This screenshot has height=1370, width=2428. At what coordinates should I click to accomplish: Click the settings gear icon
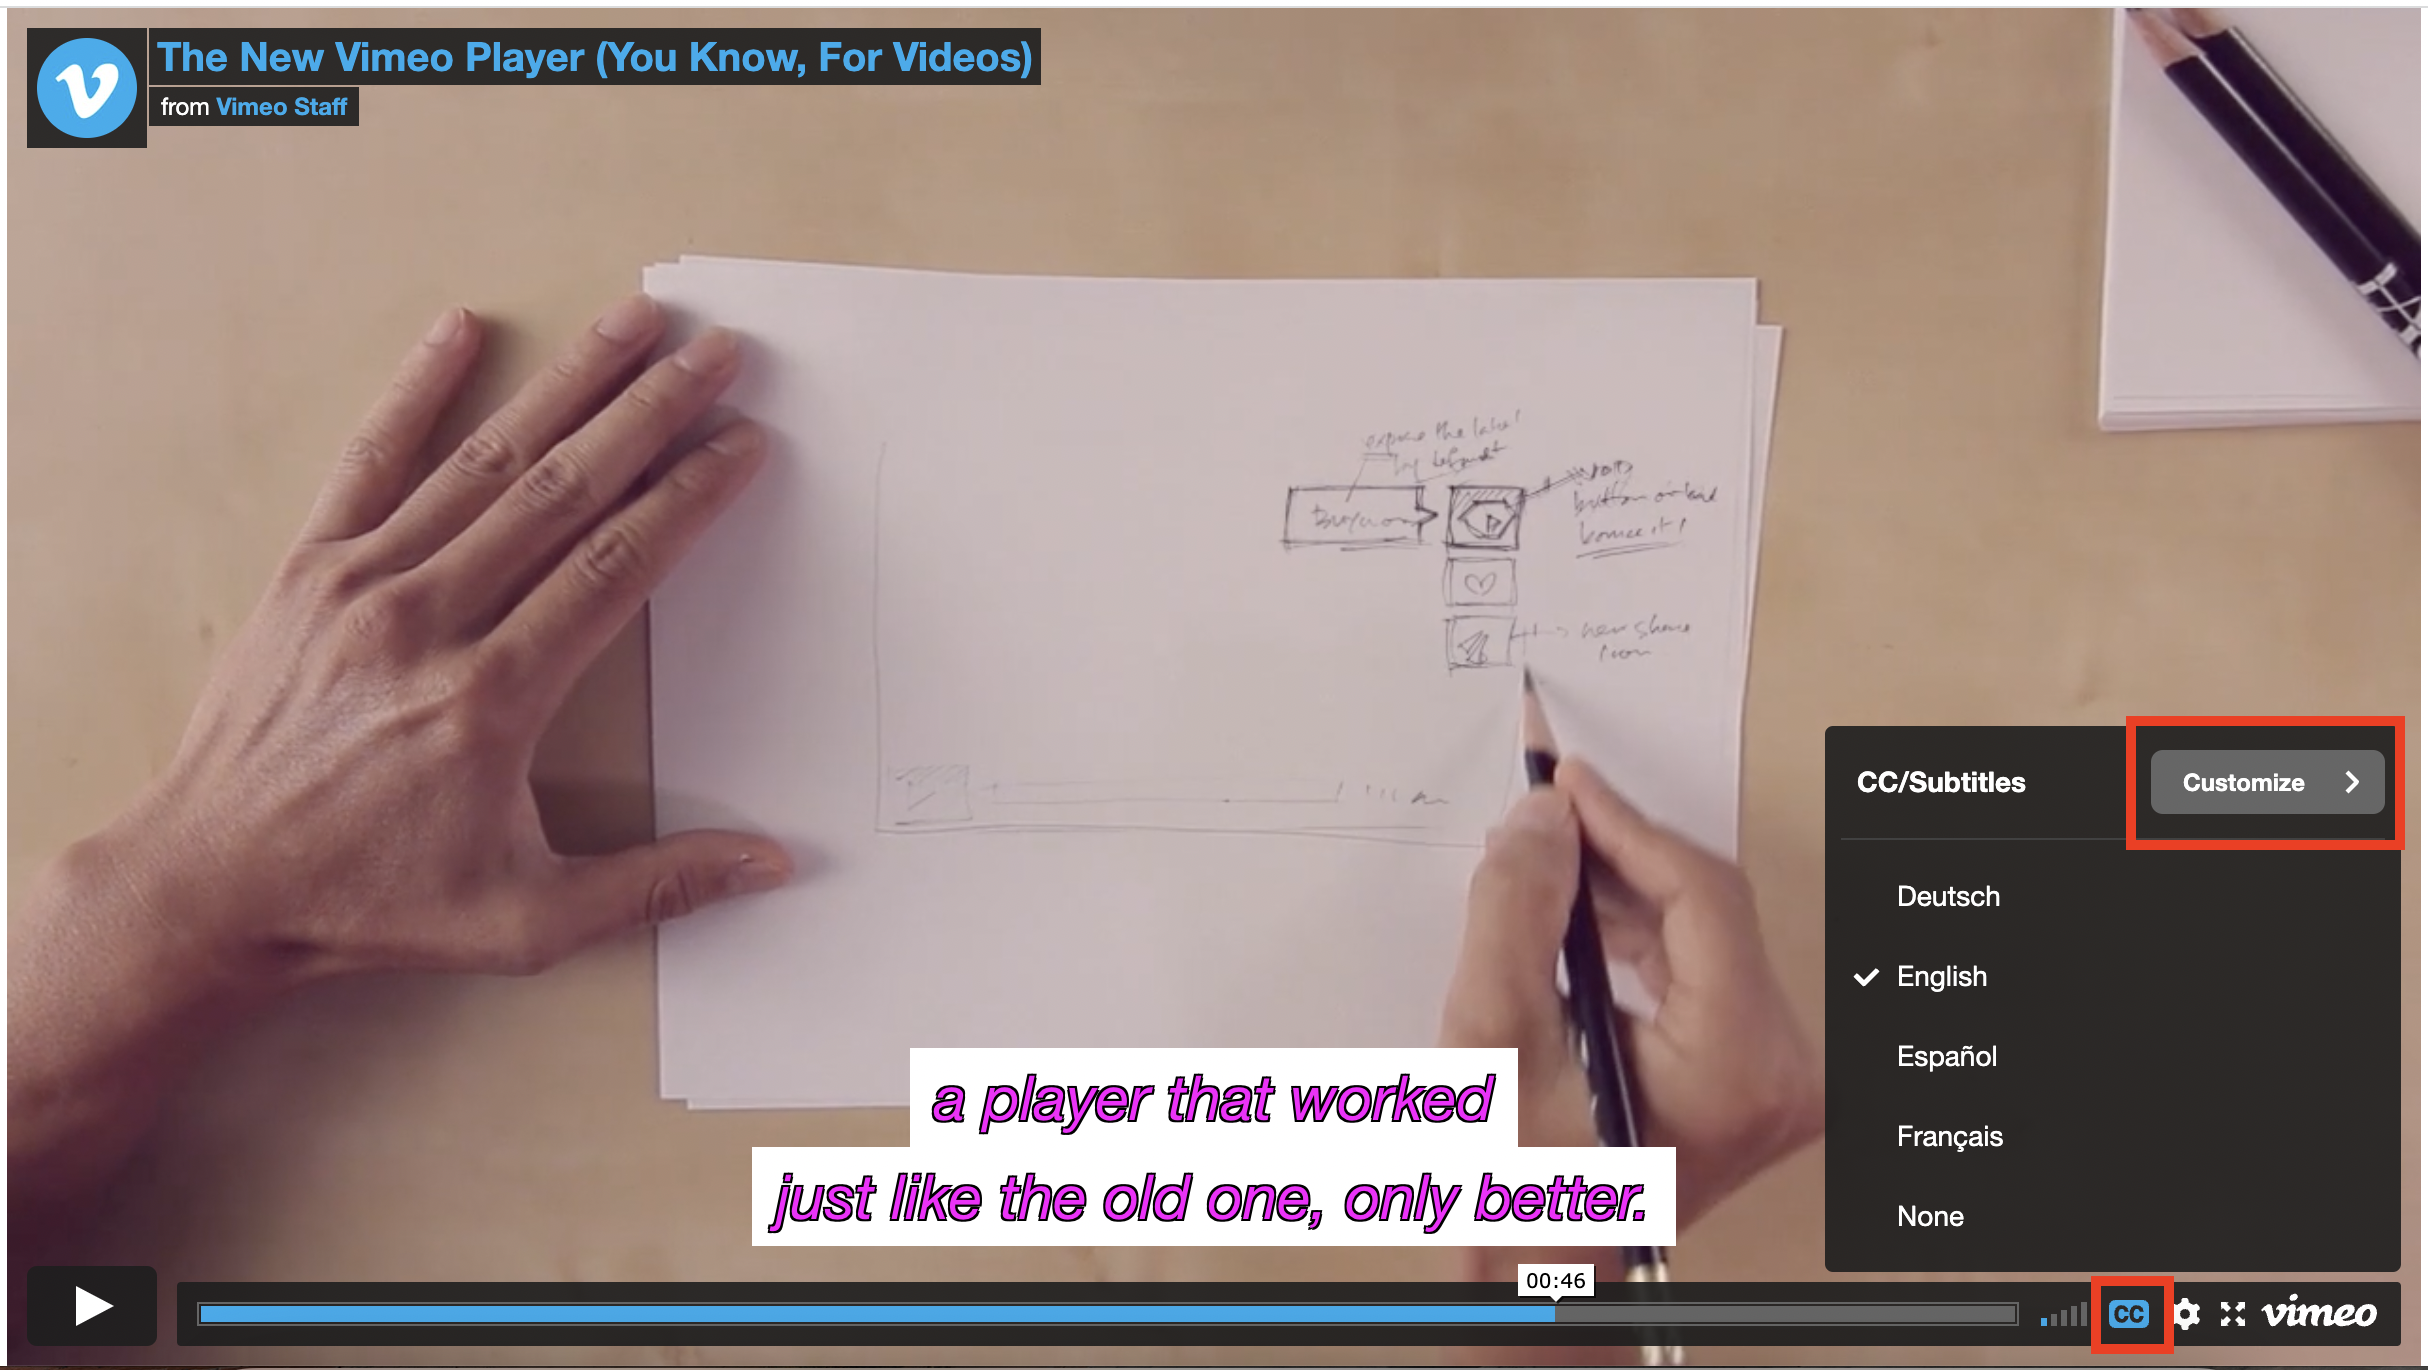tap(2185, 1315)
